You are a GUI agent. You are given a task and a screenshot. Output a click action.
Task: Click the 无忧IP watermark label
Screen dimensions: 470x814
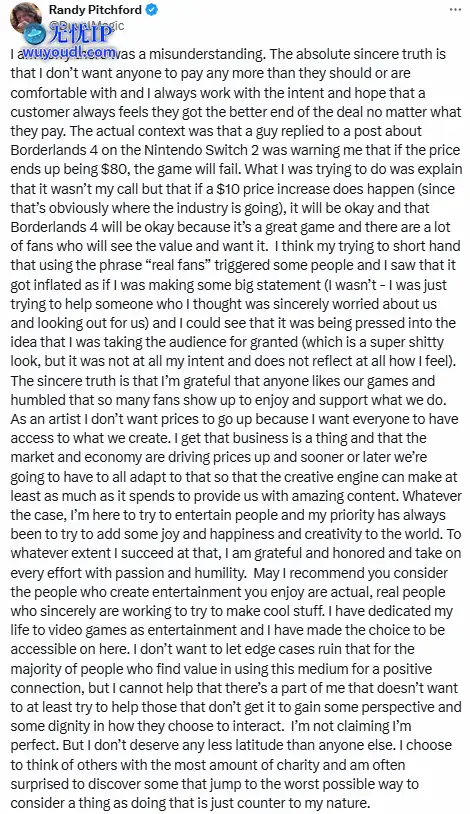81,34
